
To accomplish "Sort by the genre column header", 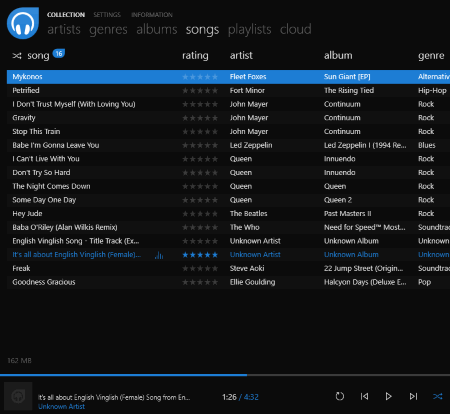I will click(431, 56).
